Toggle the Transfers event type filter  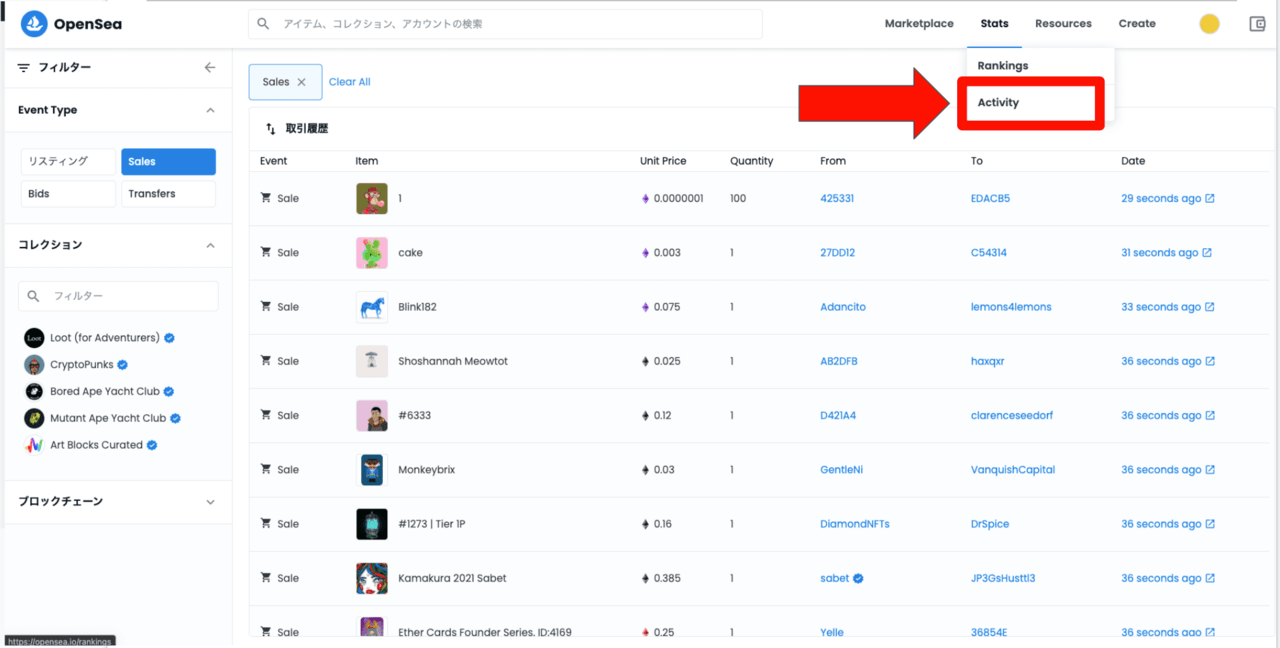(168, 194)
